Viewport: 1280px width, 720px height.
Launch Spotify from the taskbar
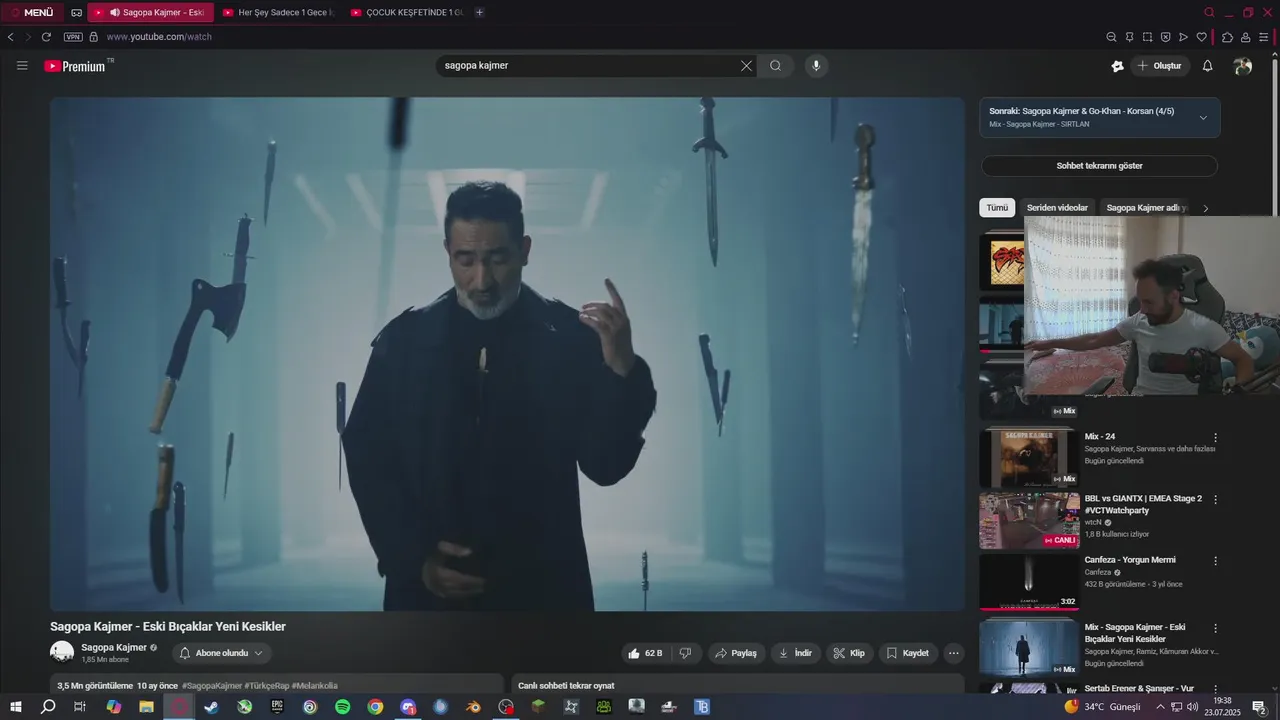(342, 706)
